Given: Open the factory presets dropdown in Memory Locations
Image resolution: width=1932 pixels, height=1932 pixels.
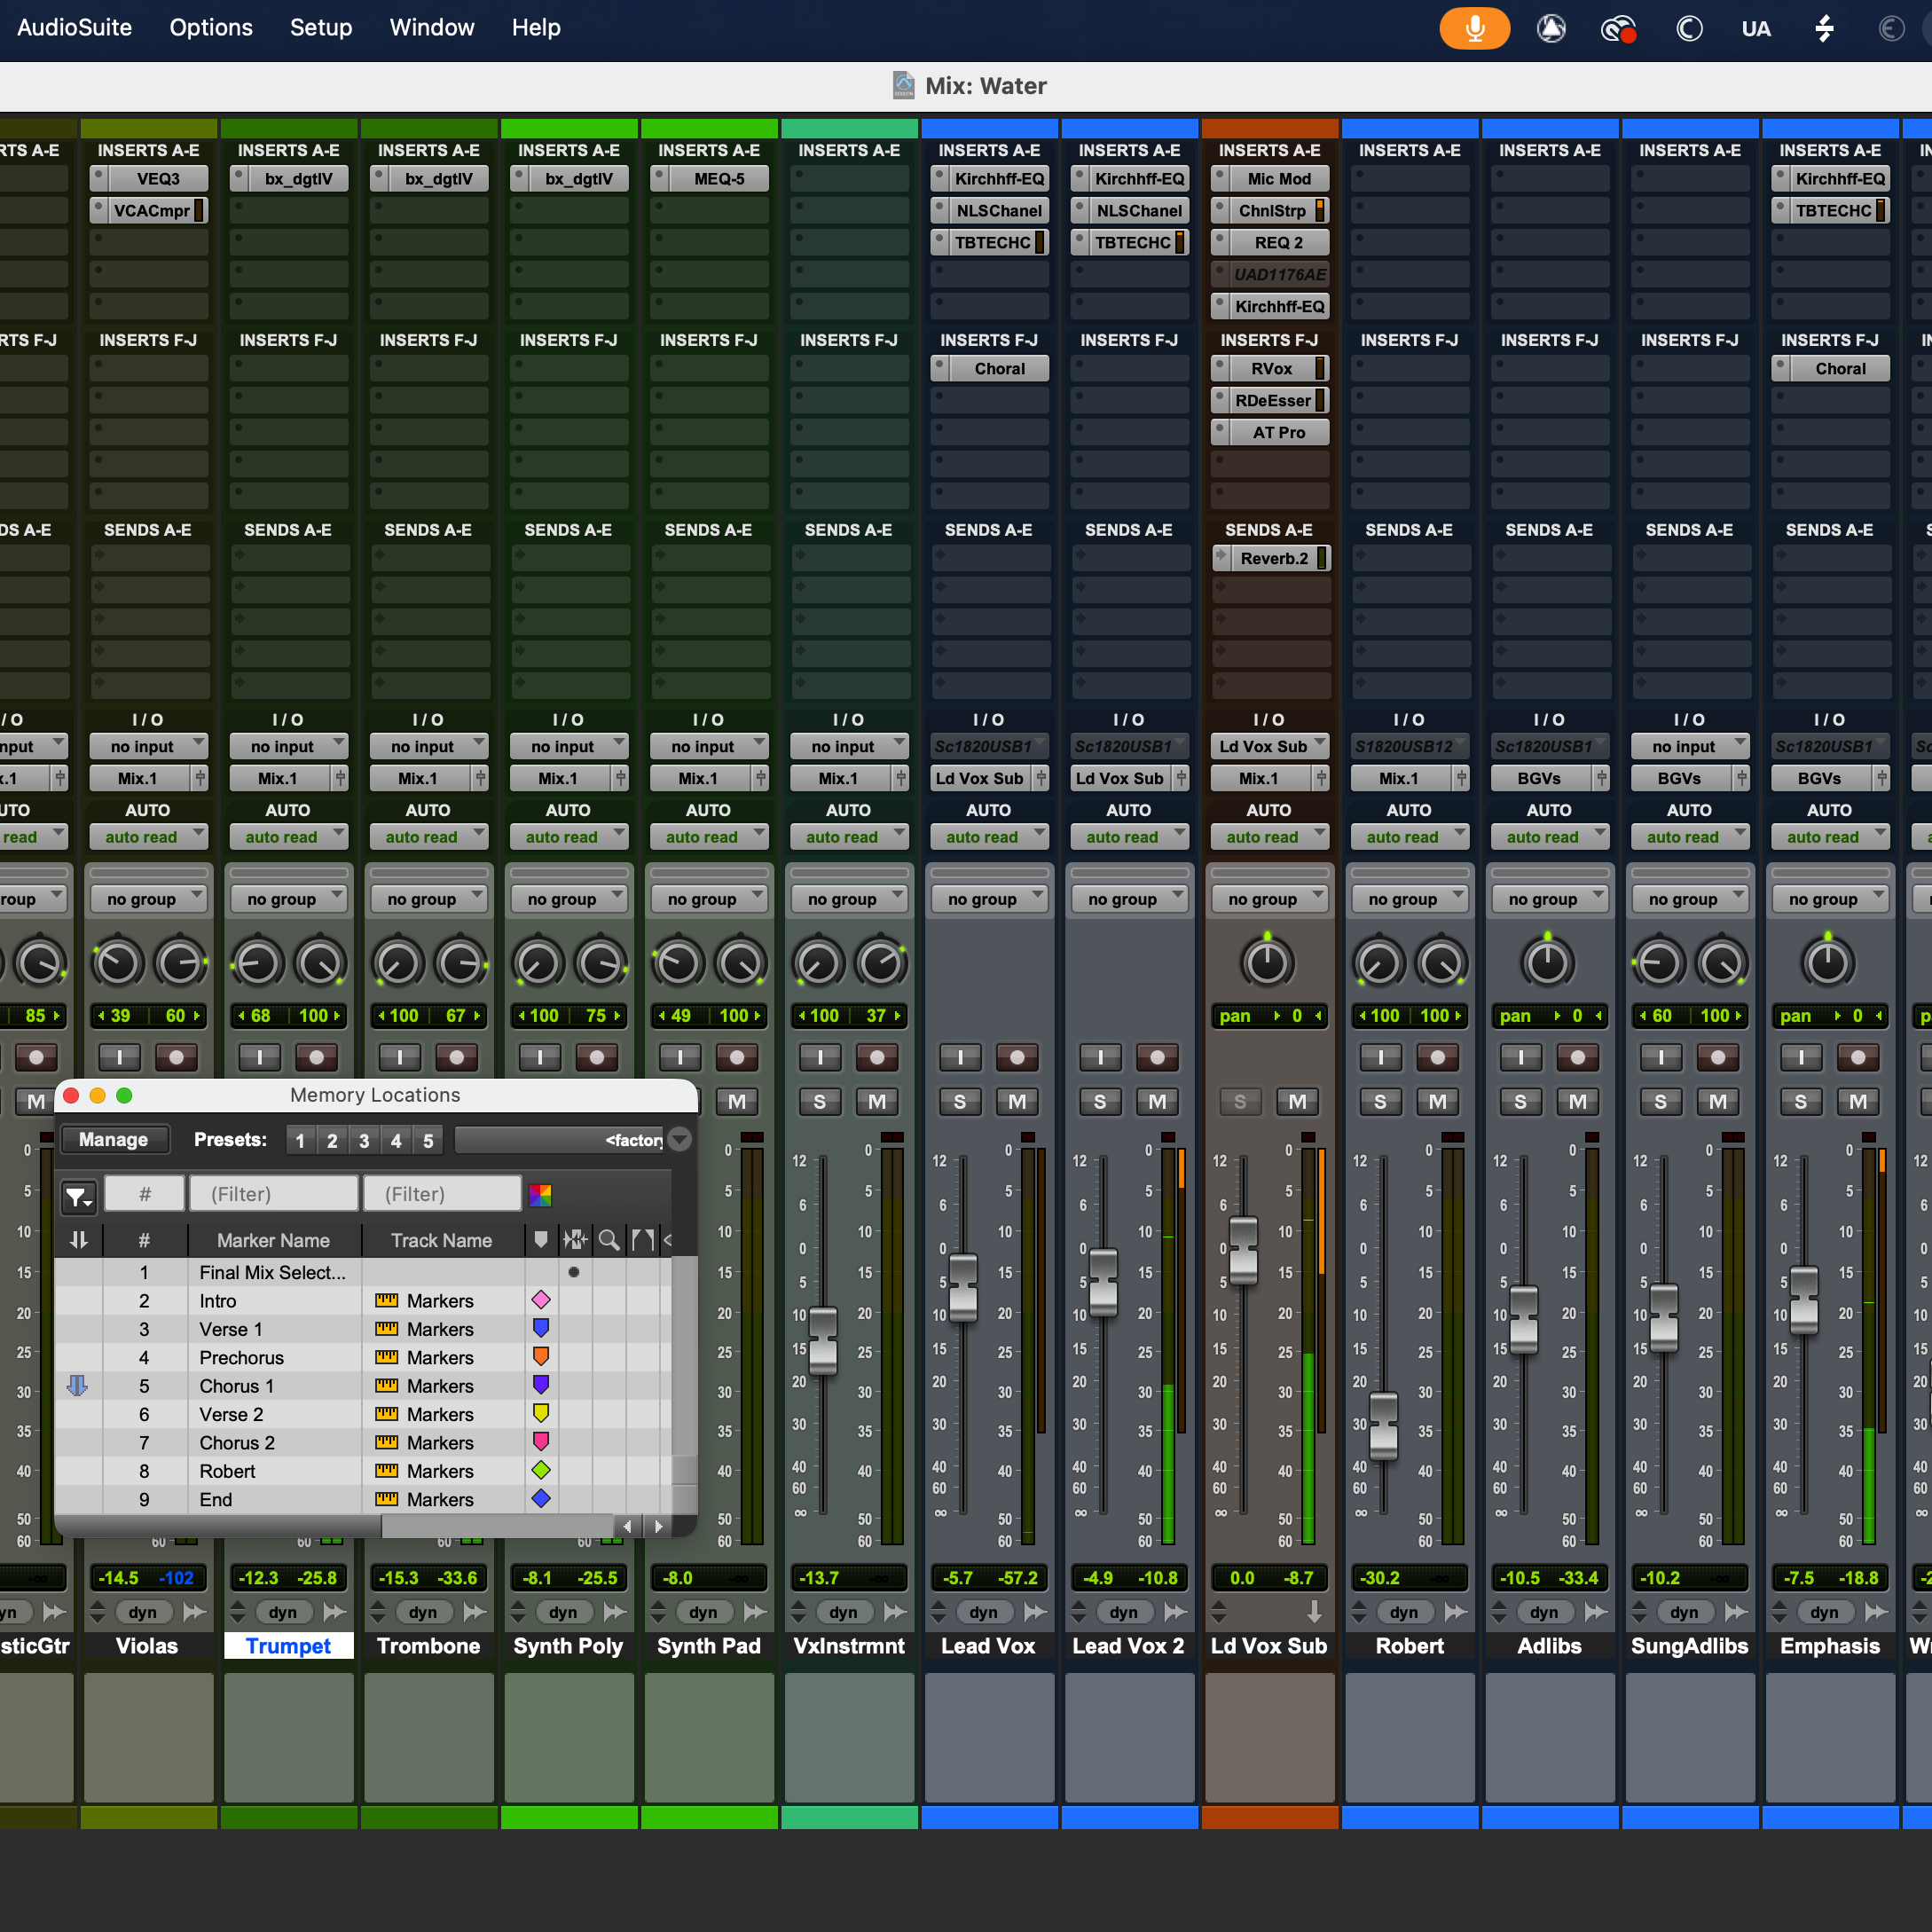Looking at the screenshot, I should point(679,1139).
